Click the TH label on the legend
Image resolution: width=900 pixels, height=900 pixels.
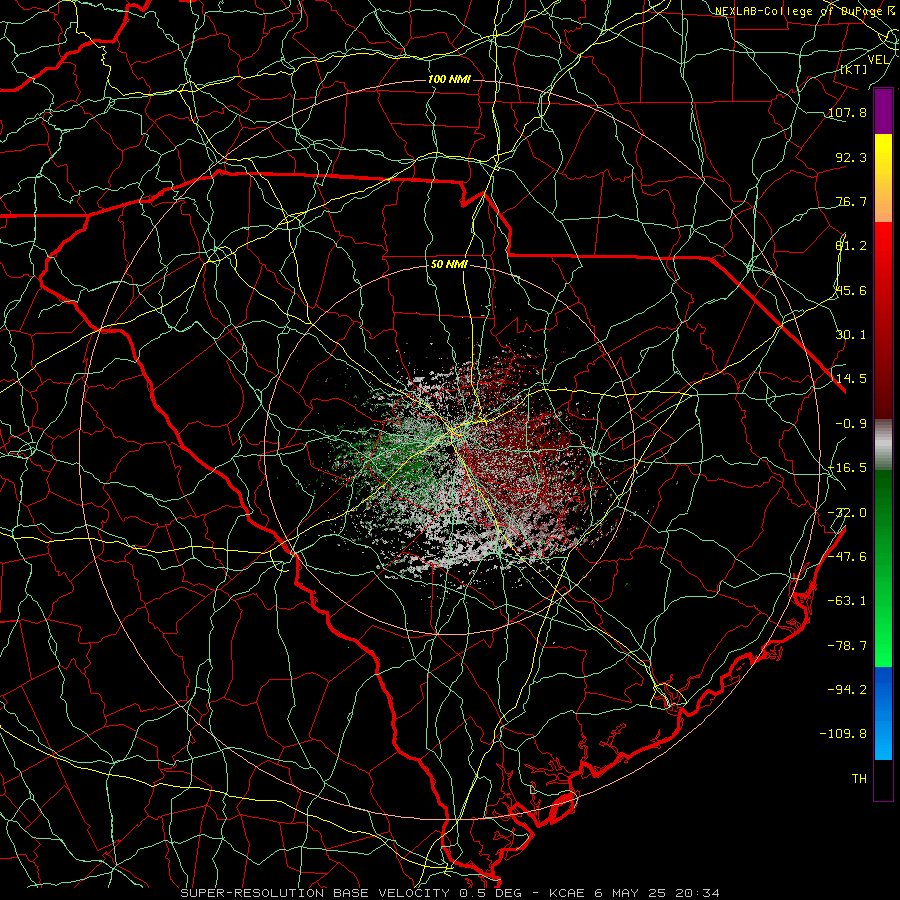pos(859,779)
